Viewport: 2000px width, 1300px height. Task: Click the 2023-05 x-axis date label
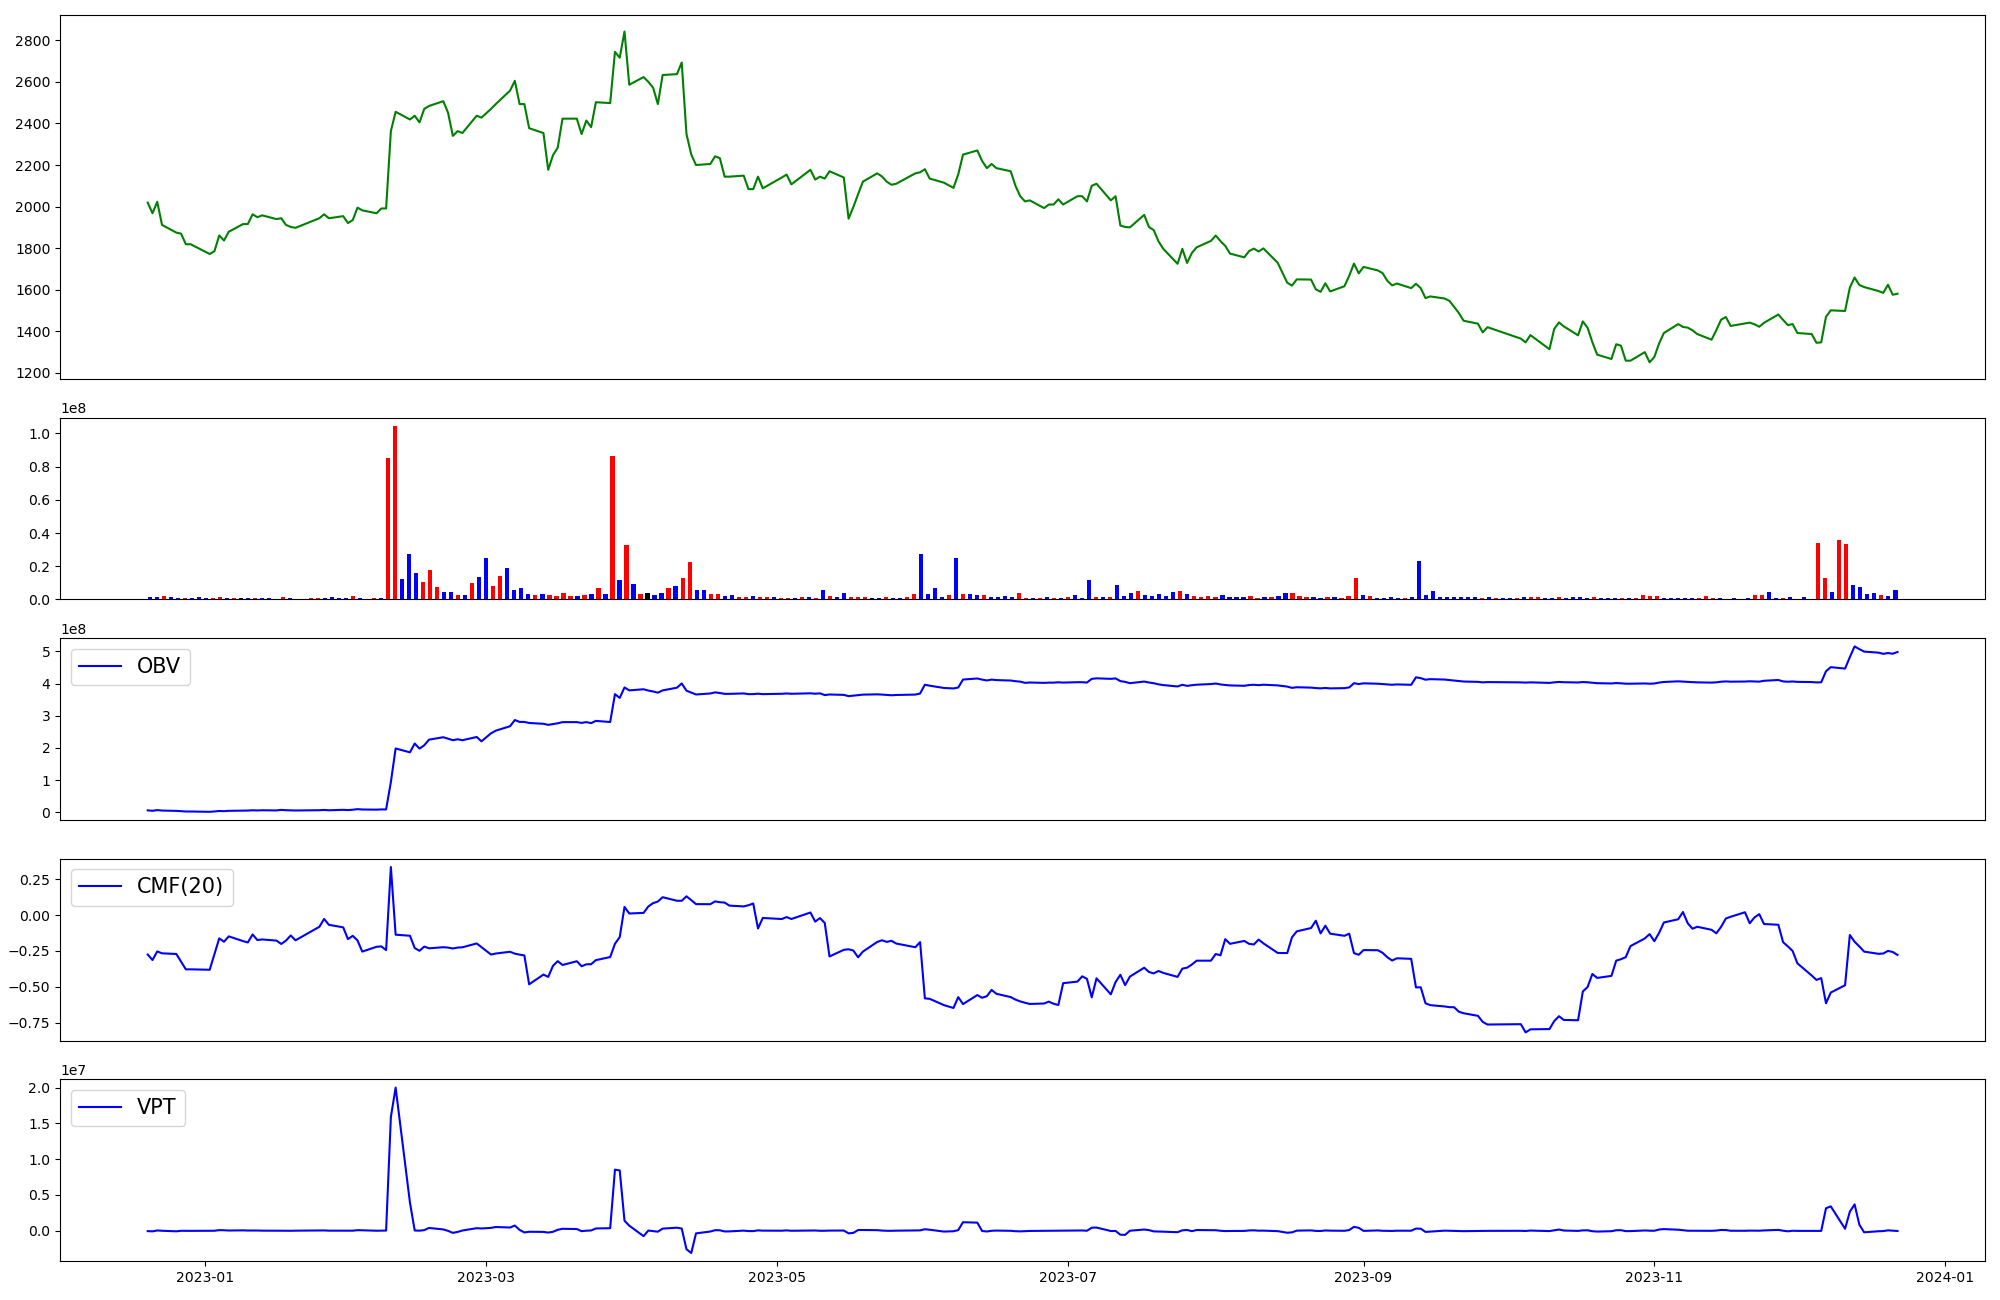click(777, 1276)
